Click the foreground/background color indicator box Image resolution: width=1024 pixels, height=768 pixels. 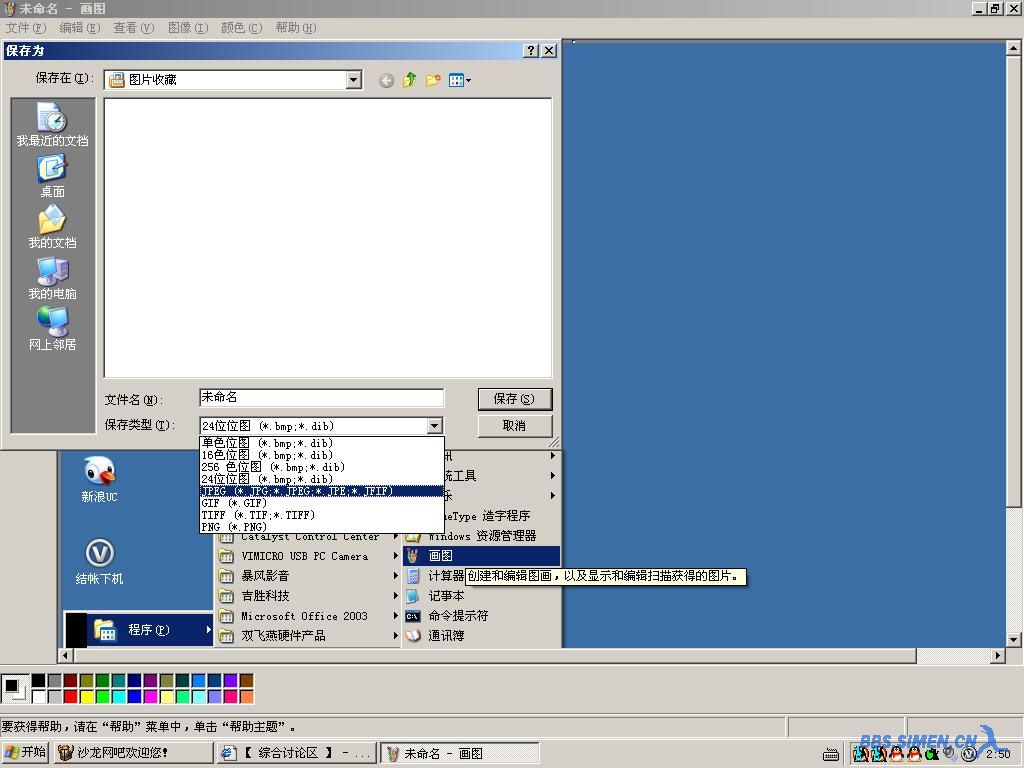[x=14, y=688]
